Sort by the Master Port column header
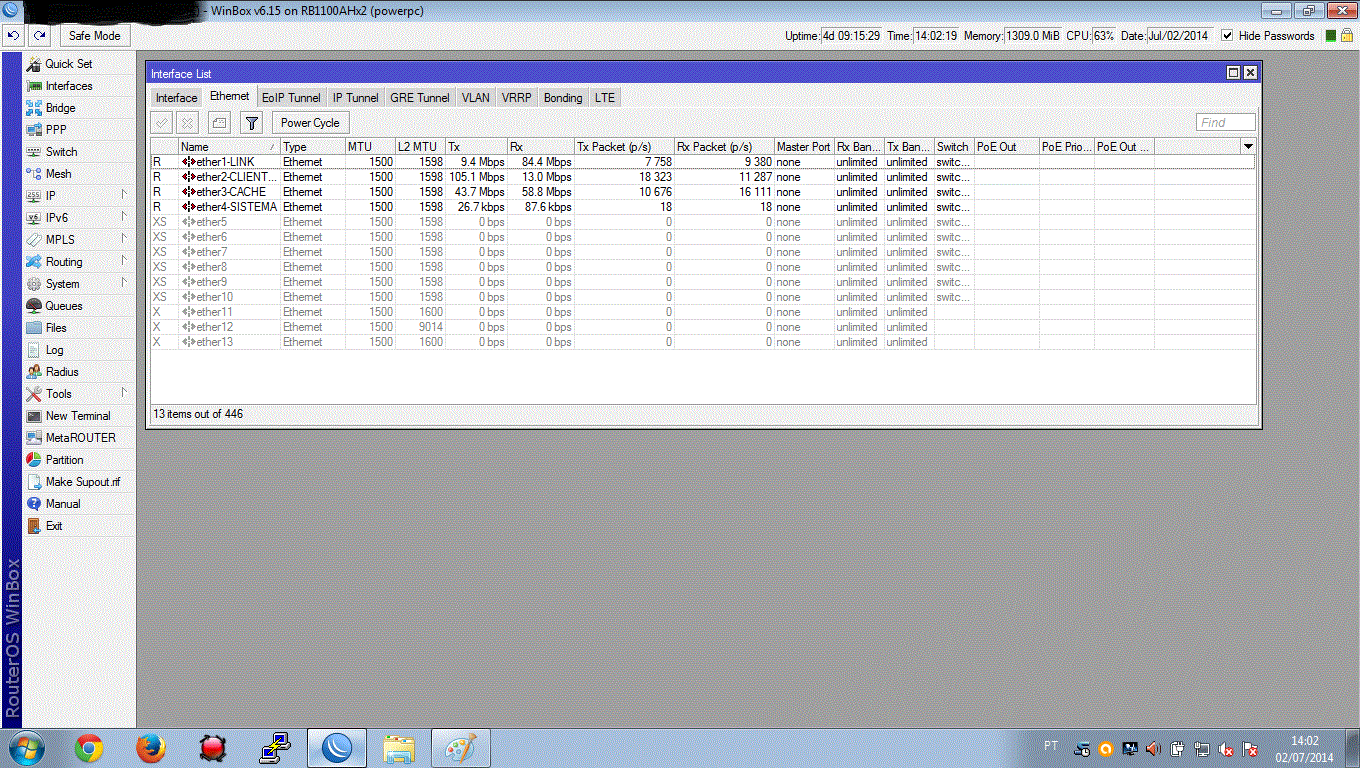 point(804,147)
